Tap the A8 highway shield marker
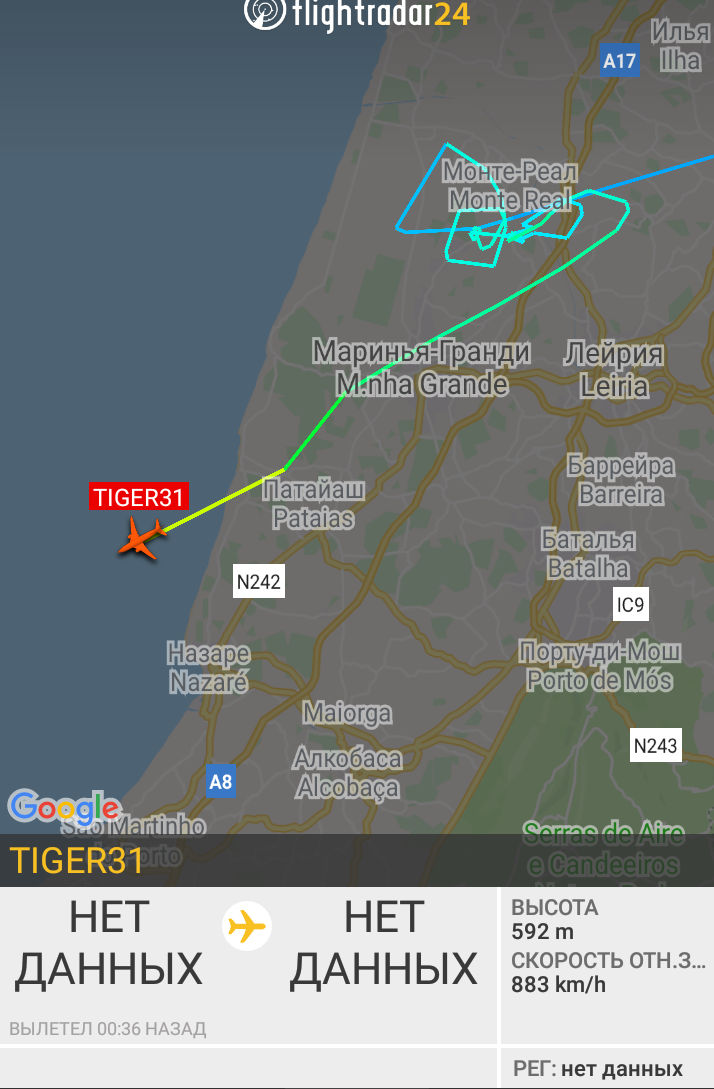Image resolution: width=714 pixels, height=1089 pixels. click(x=221, y=782)
